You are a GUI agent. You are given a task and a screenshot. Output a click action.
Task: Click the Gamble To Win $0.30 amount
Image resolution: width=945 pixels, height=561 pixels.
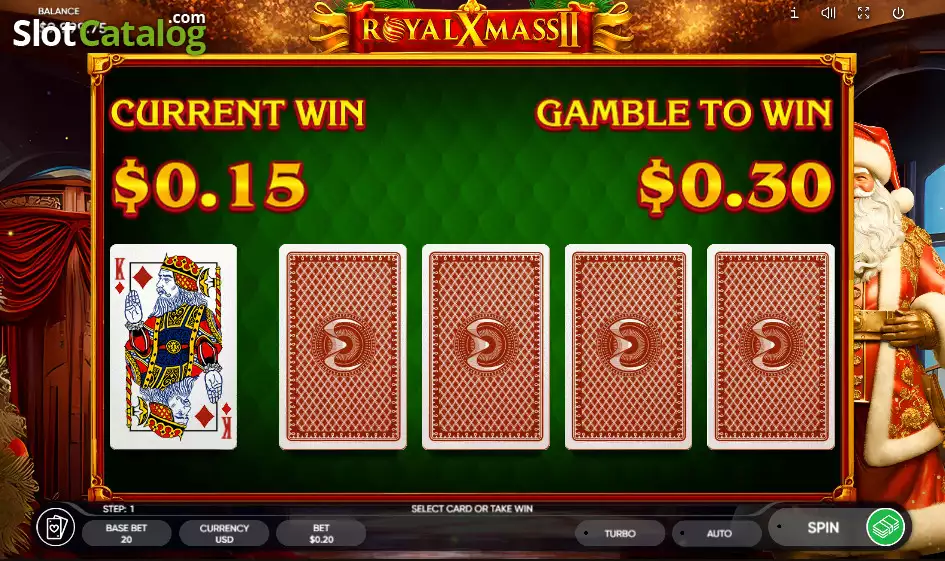click(x=735, y=187)
